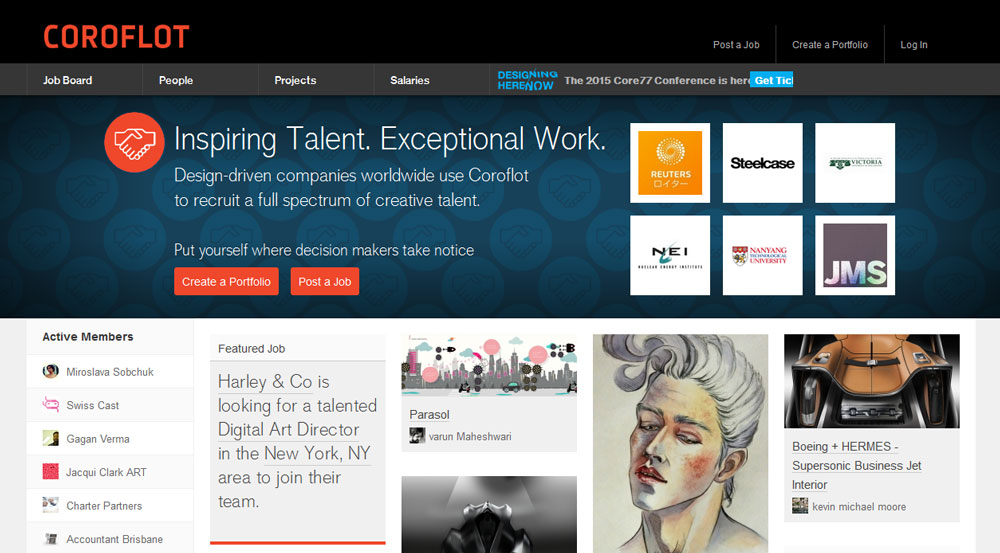Open varun Maheshwari's profile link
The width and height of the screenshot is (1000, 553).
tap(469, 437)
